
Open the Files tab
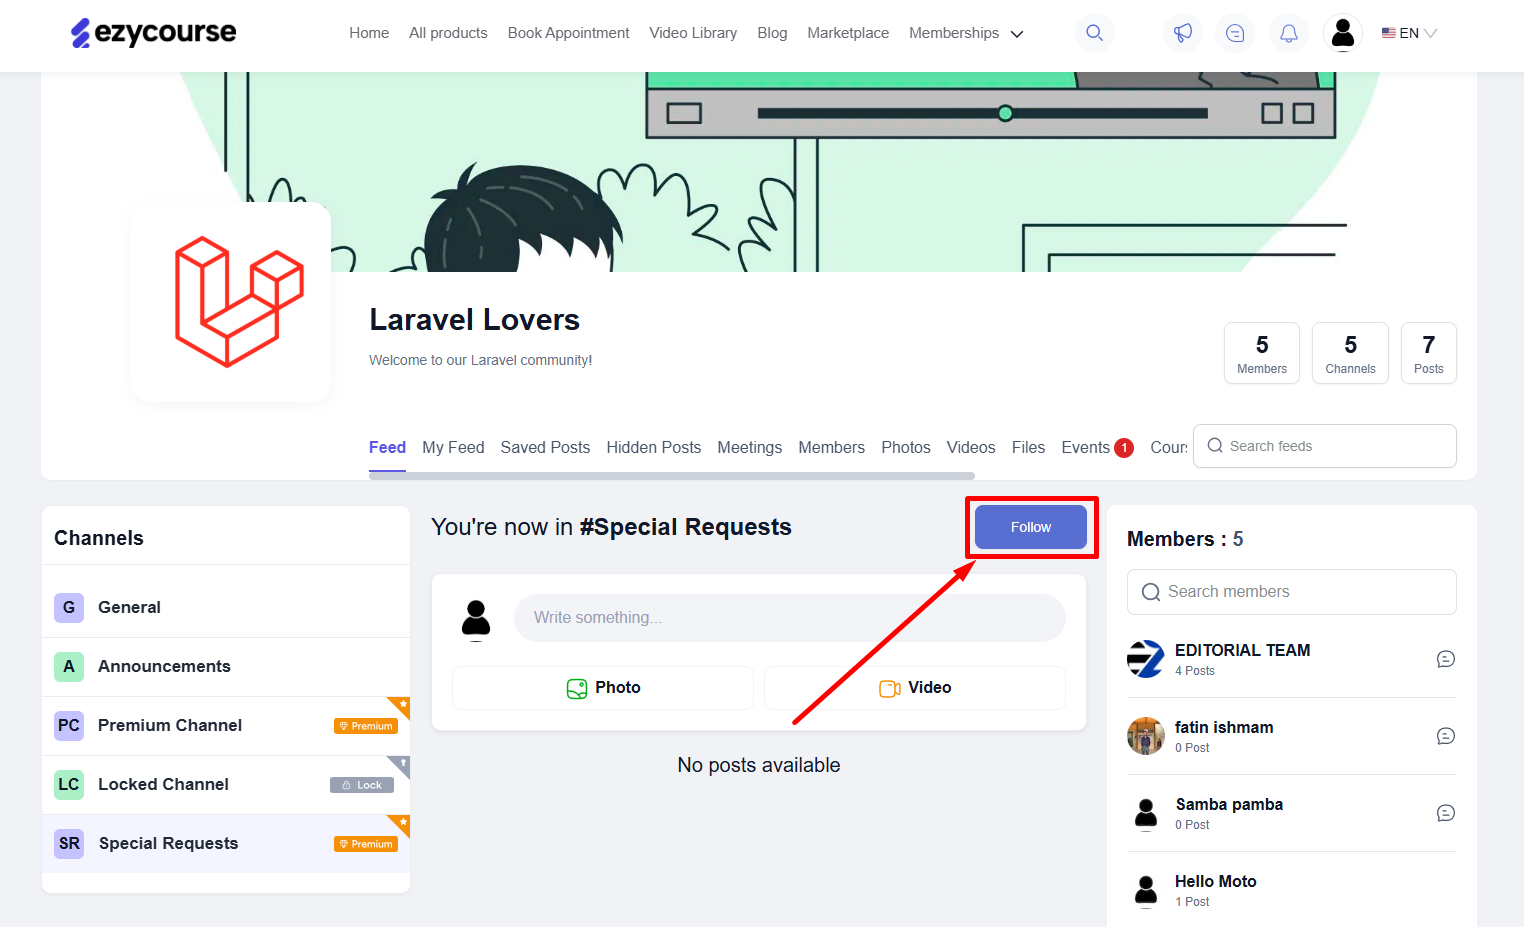1028,447
